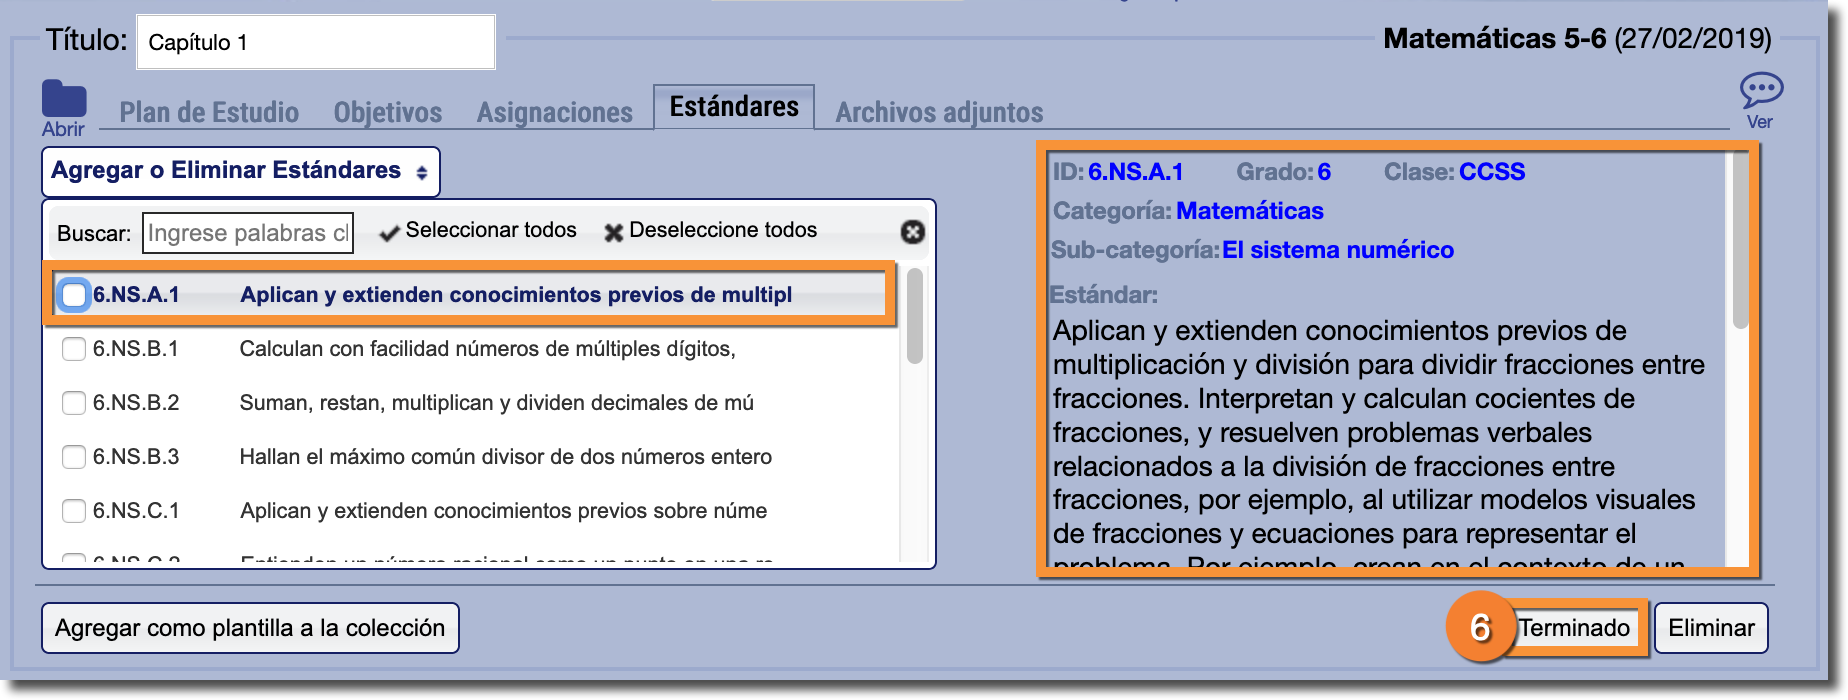1848x700 pixels.
Task: Expand Agregar o Eliminar Estándares dropdown
Action: click(240, 172)
